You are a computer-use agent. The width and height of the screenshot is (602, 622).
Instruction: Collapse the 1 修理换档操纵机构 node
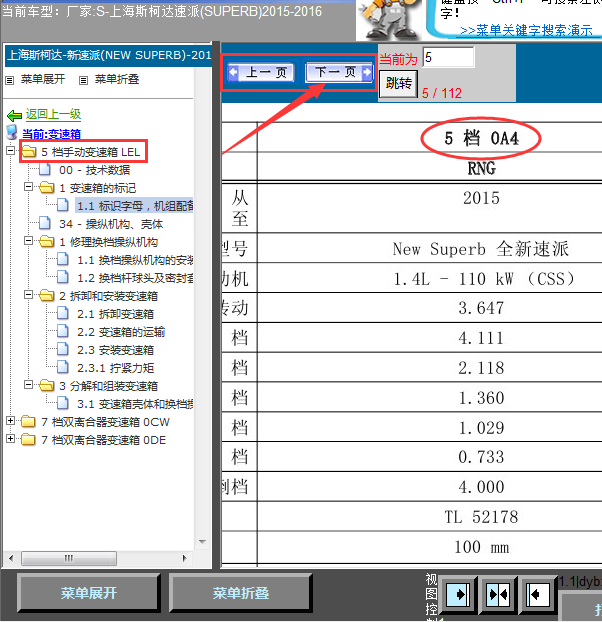point(29,240)
